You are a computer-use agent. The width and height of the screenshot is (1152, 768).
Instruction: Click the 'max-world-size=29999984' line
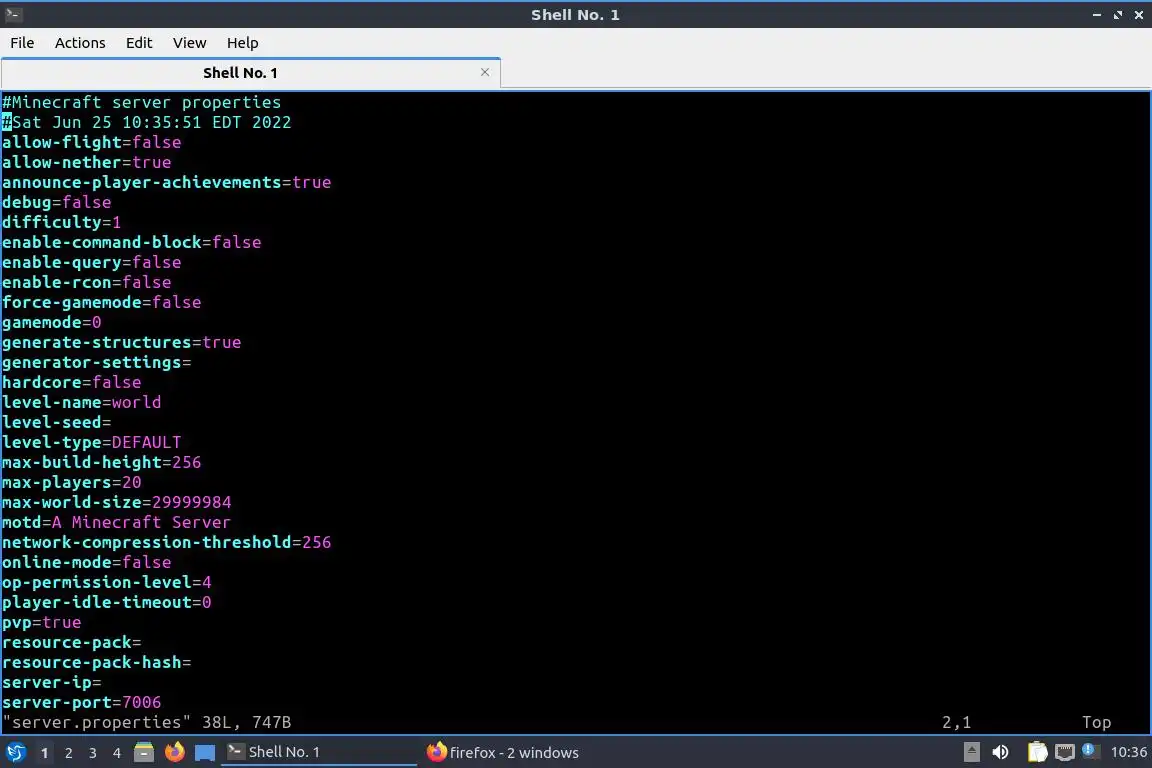[117, 502]
